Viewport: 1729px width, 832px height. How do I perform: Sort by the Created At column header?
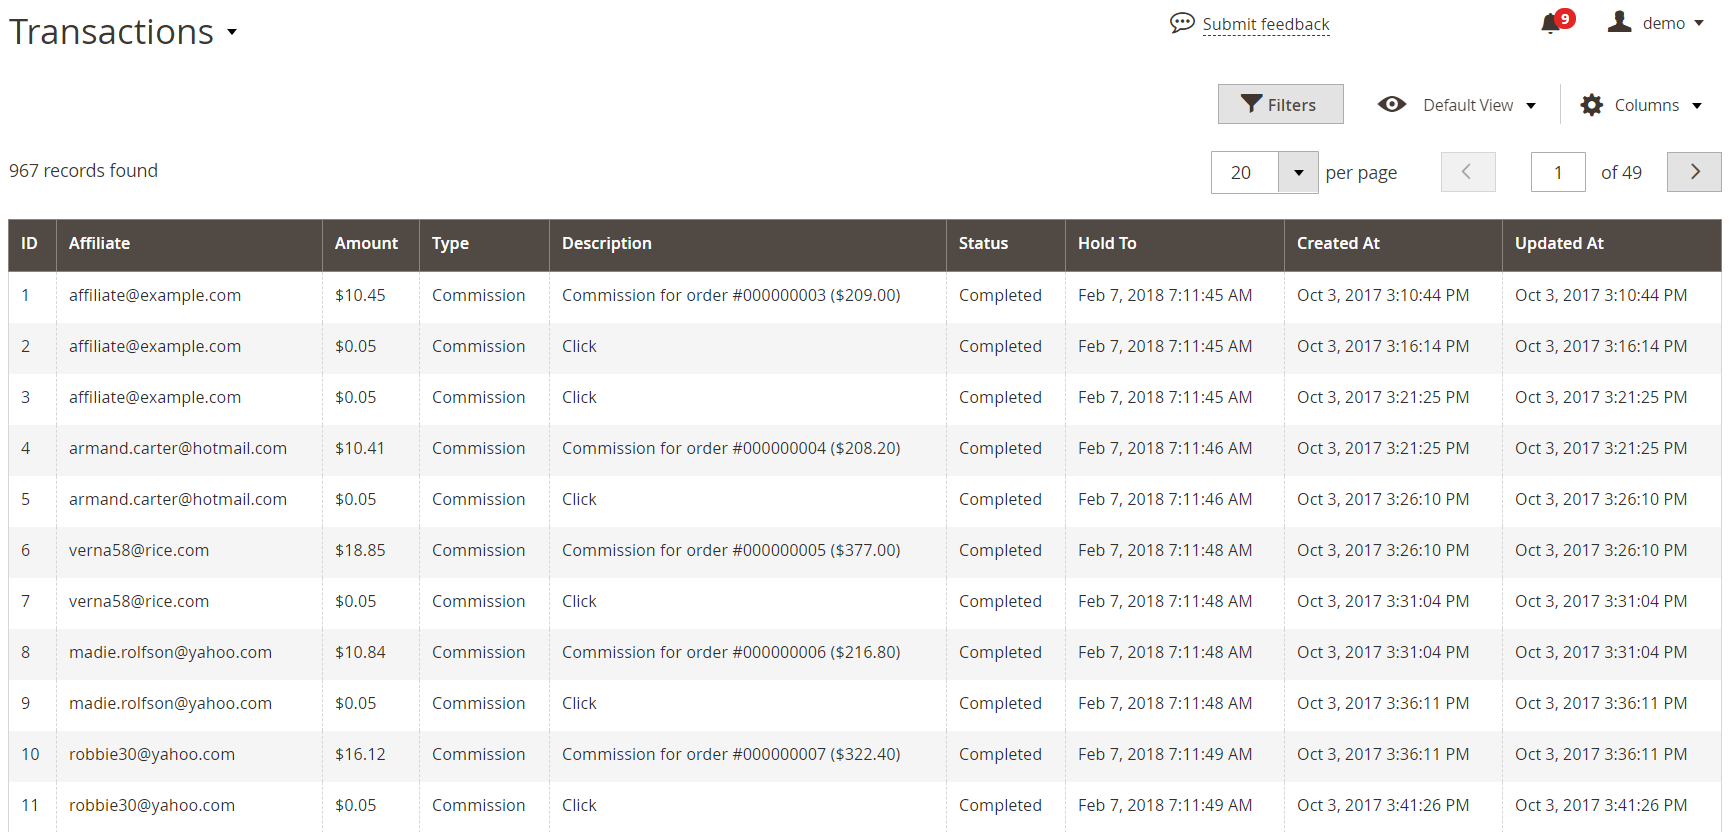coord(1393,244)
